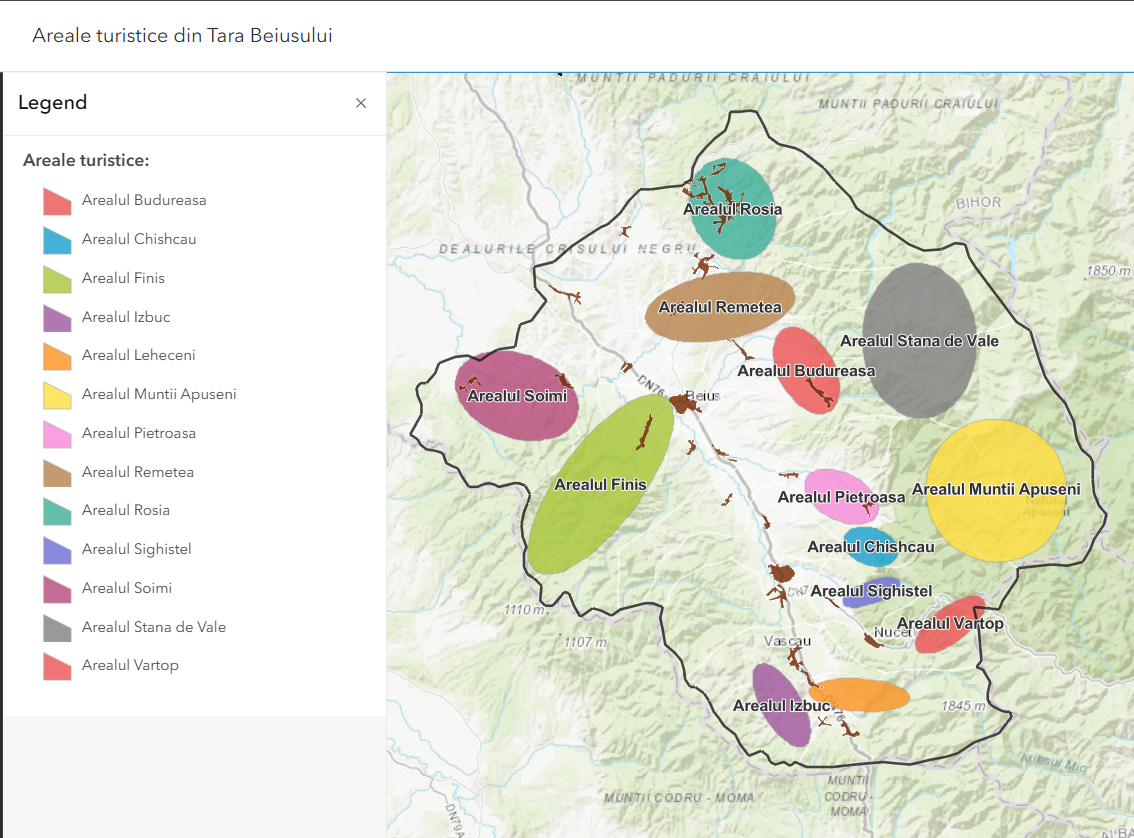Screen dimensions: 1134x838
Task: Close the Legend panel
Action: 361,103
